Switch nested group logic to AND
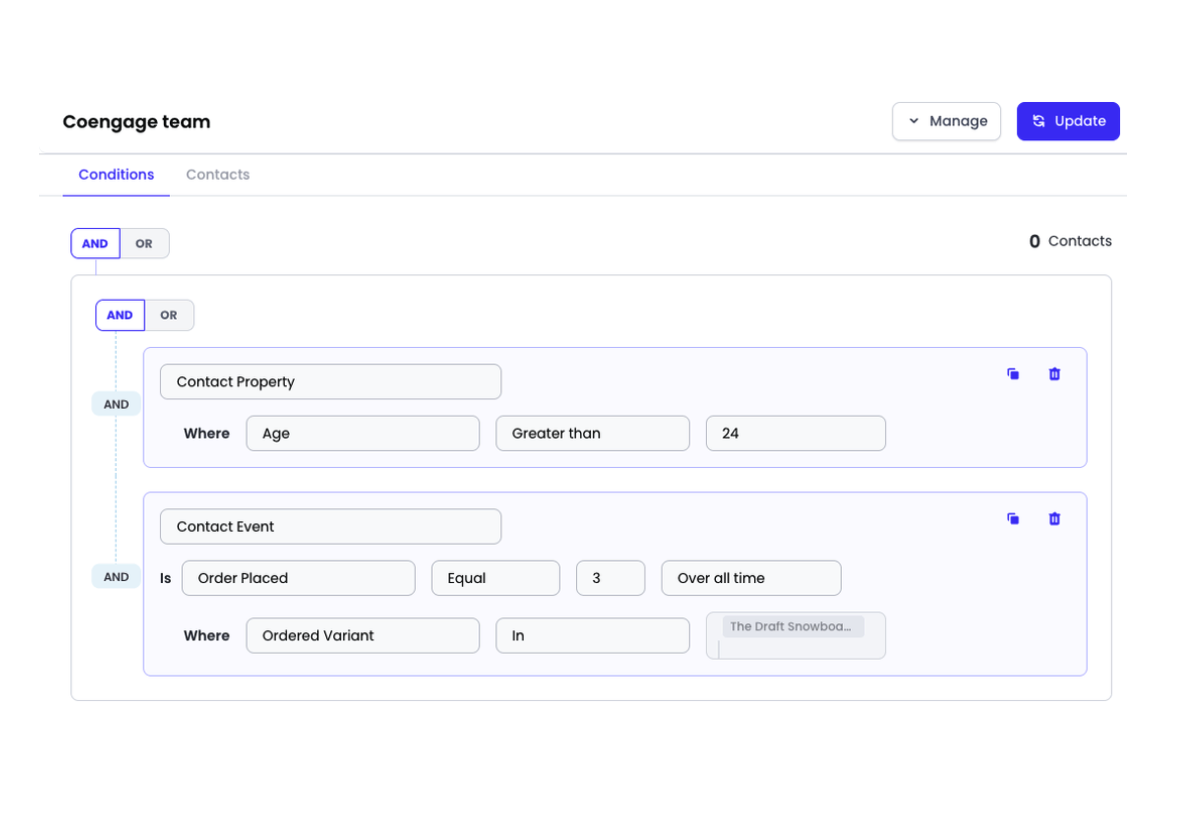1180x826 pixels. pyautogui.click(x=120, y=316)
